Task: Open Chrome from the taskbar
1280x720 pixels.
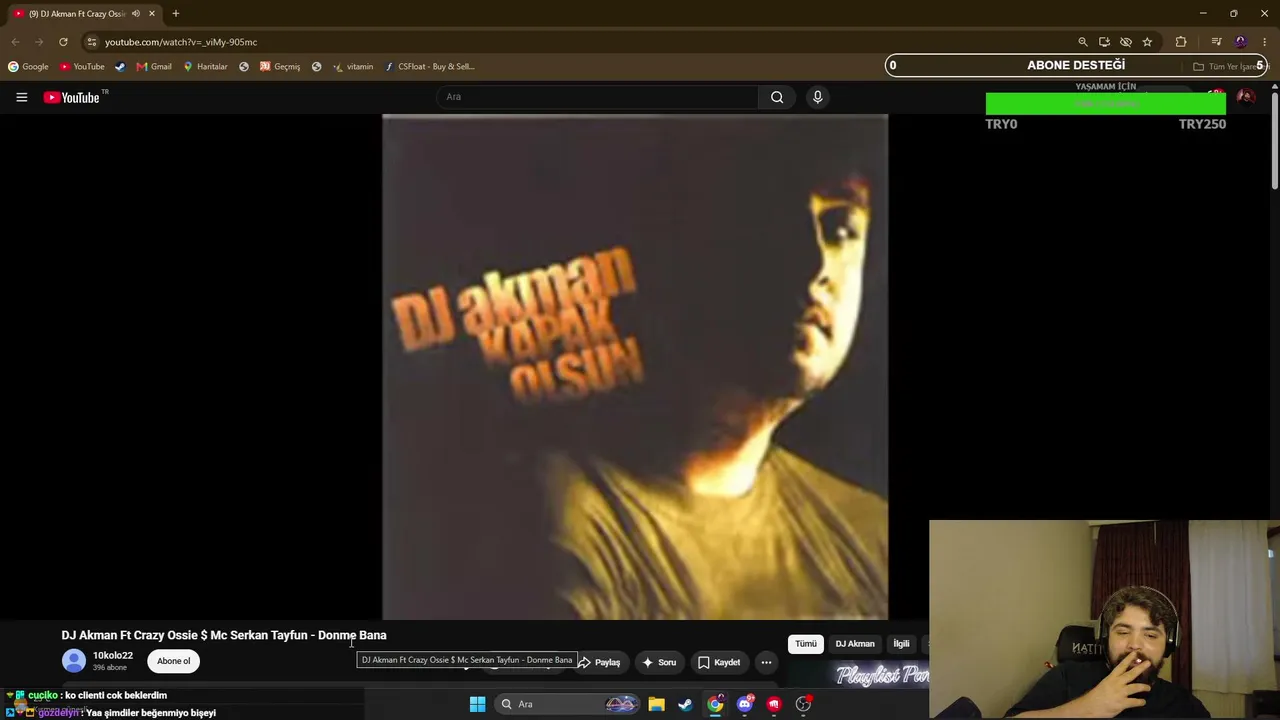Action: point(715,704)
